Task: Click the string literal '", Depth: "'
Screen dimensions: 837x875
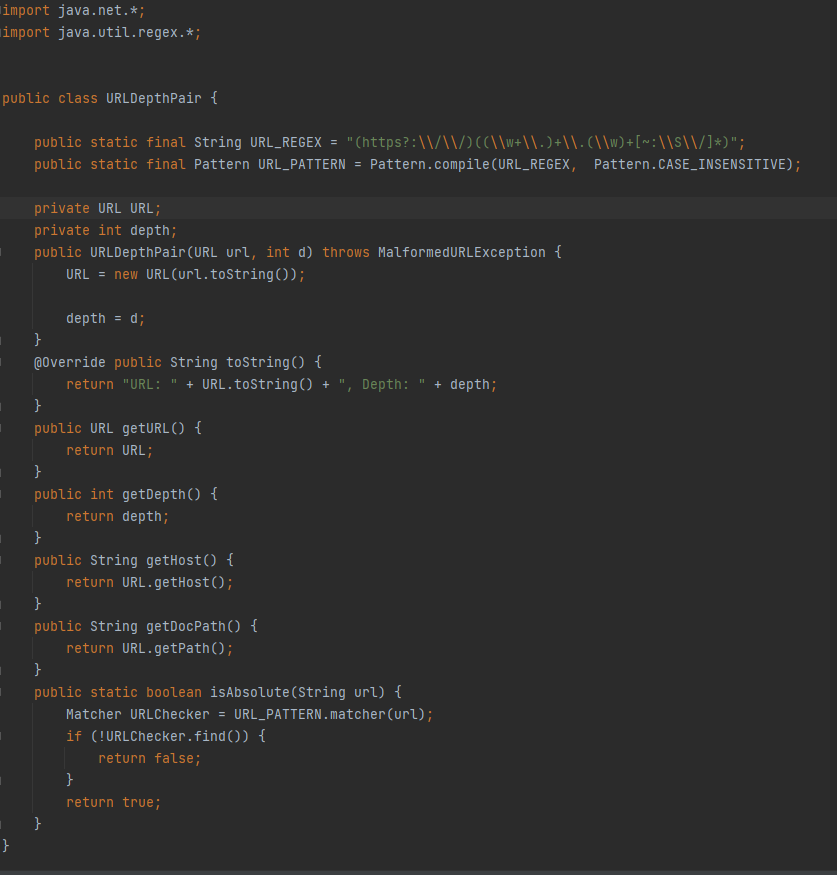Action: [x=382, y=384]
